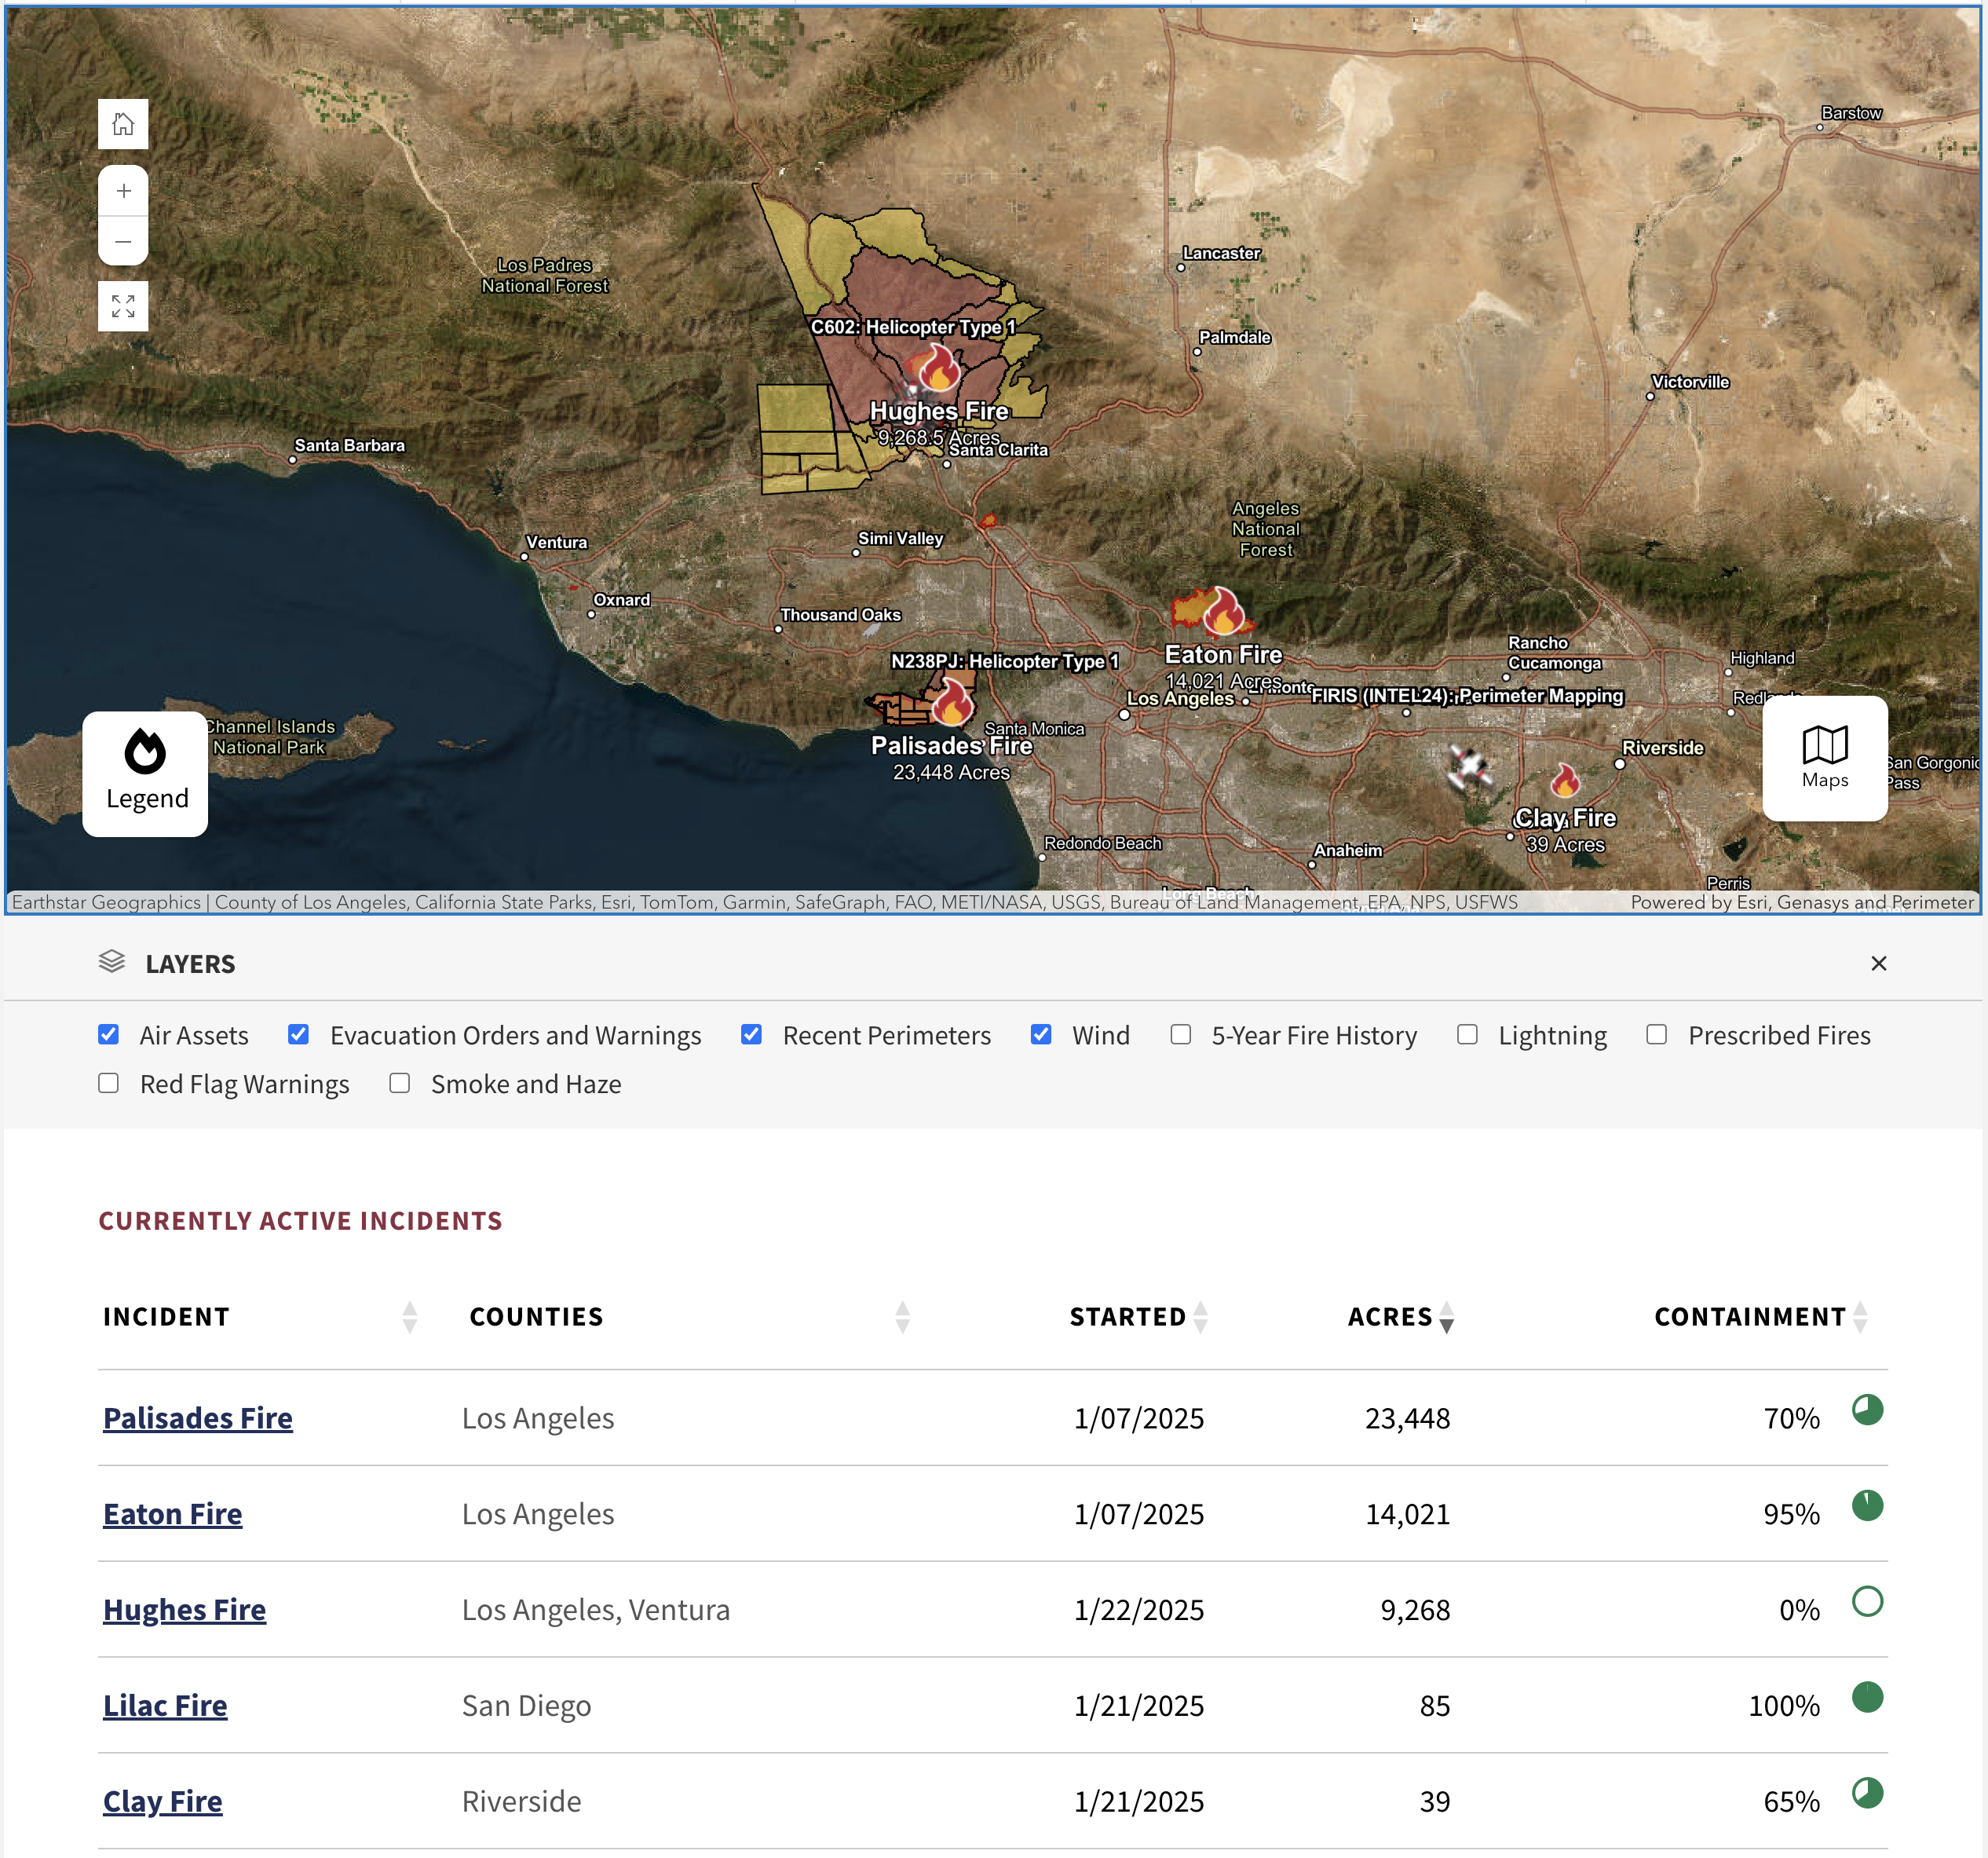
Task: Open the Legend flame panel
Action: (x=145, y=773)
